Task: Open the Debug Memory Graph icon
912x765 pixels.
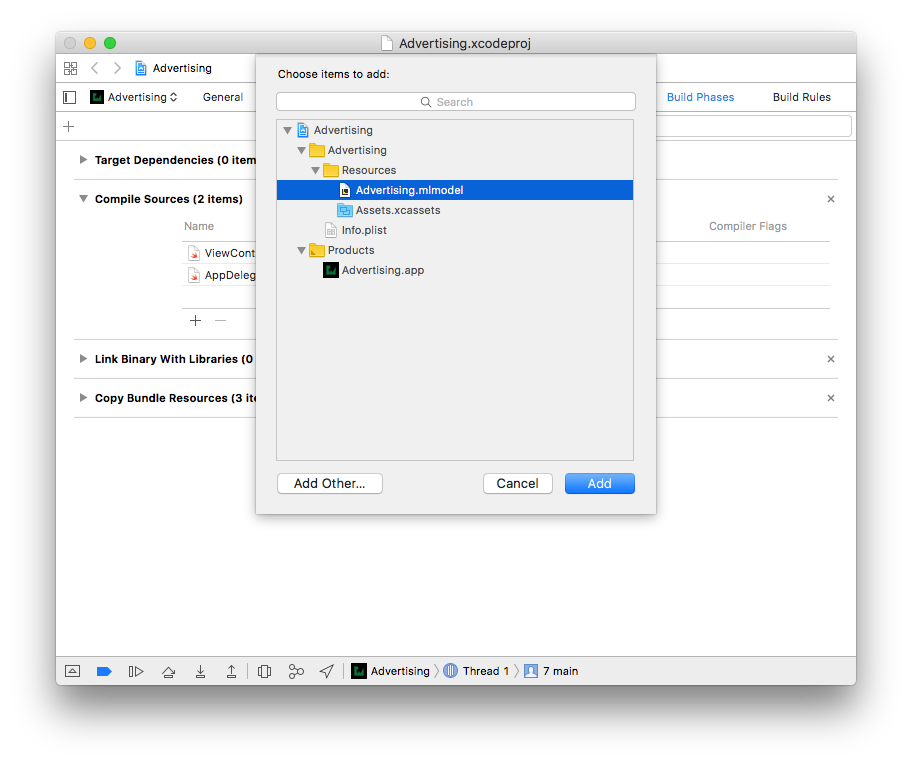Action: 296,671
